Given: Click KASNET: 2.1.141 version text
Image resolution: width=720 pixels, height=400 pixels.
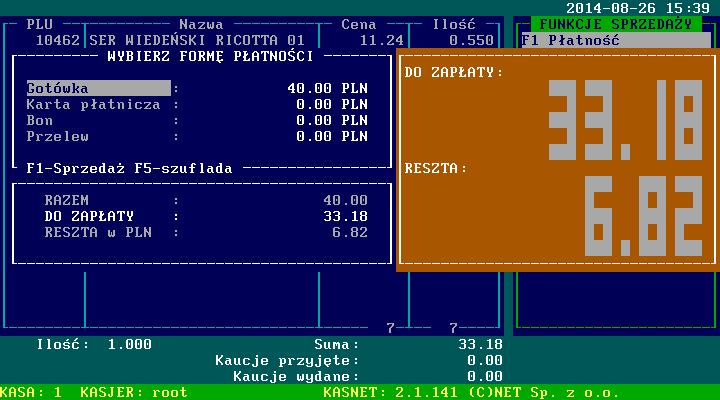Looking at the screenshot, I should point(390,393).
